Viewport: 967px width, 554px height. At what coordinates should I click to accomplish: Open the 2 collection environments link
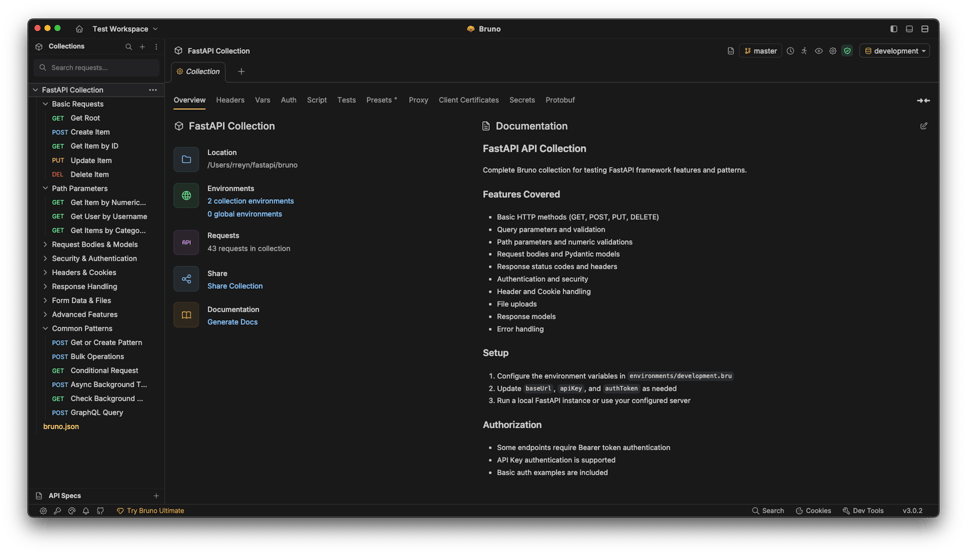pyautogui.click(x=250, y=201)
